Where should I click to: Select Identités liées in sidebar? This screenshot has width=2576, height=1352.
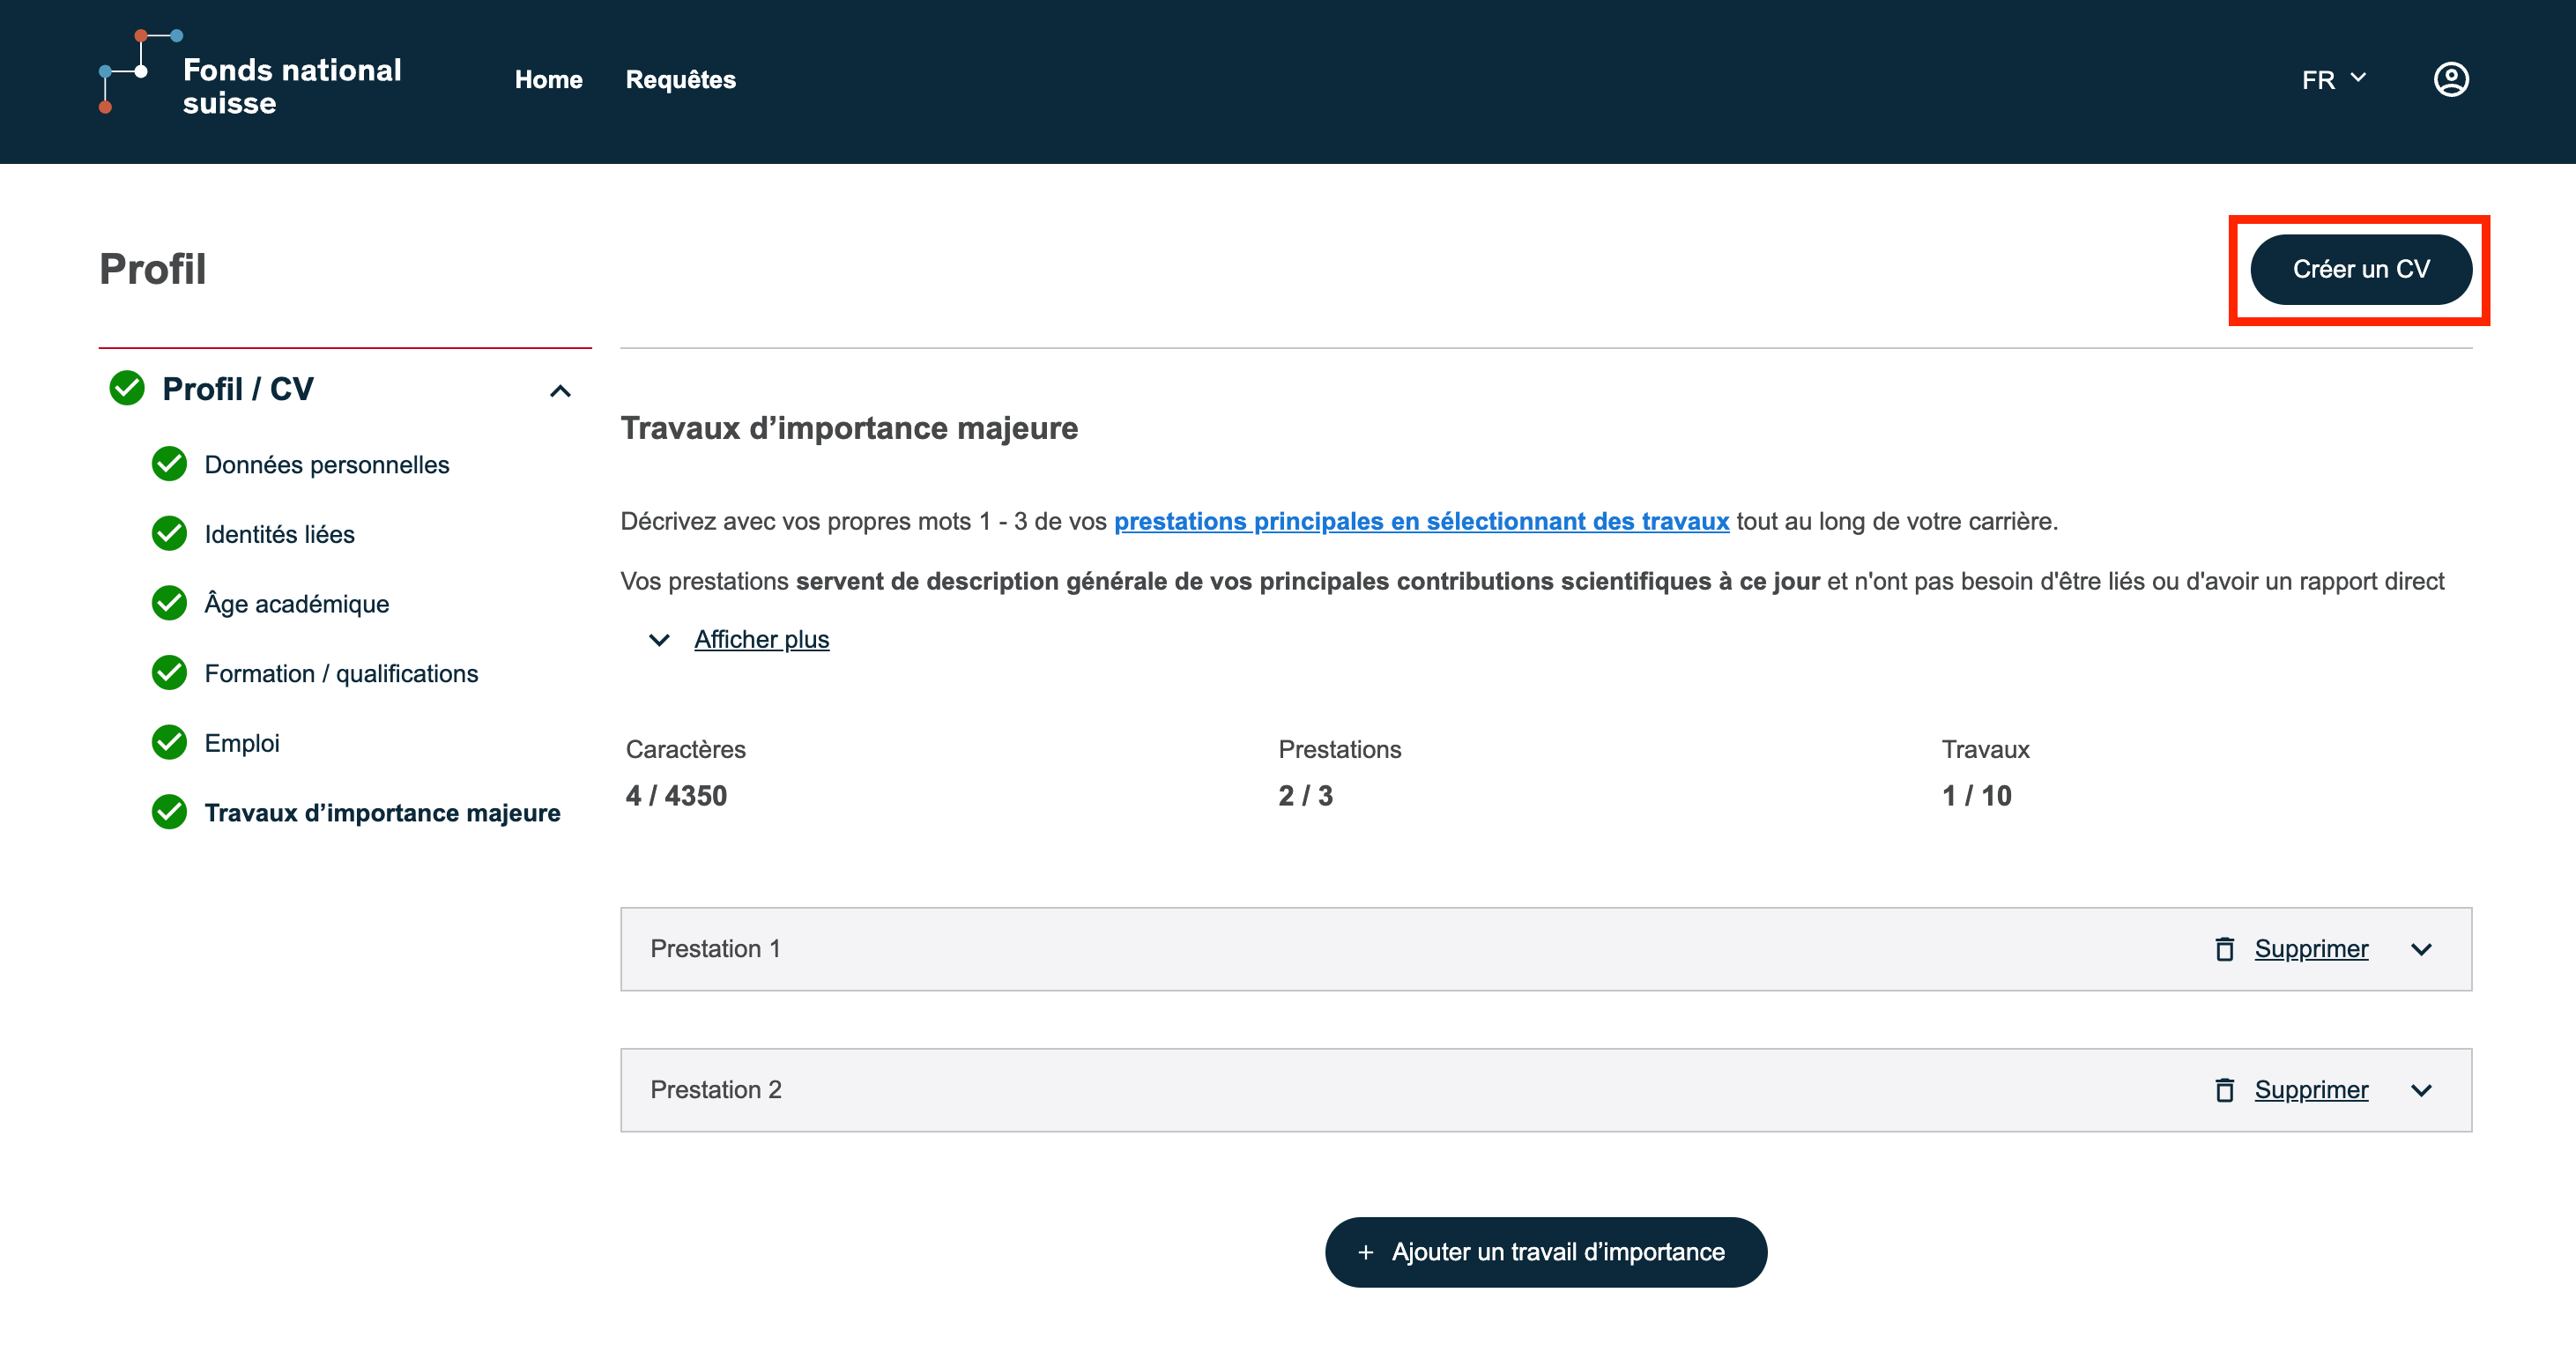tap(279, 534)
